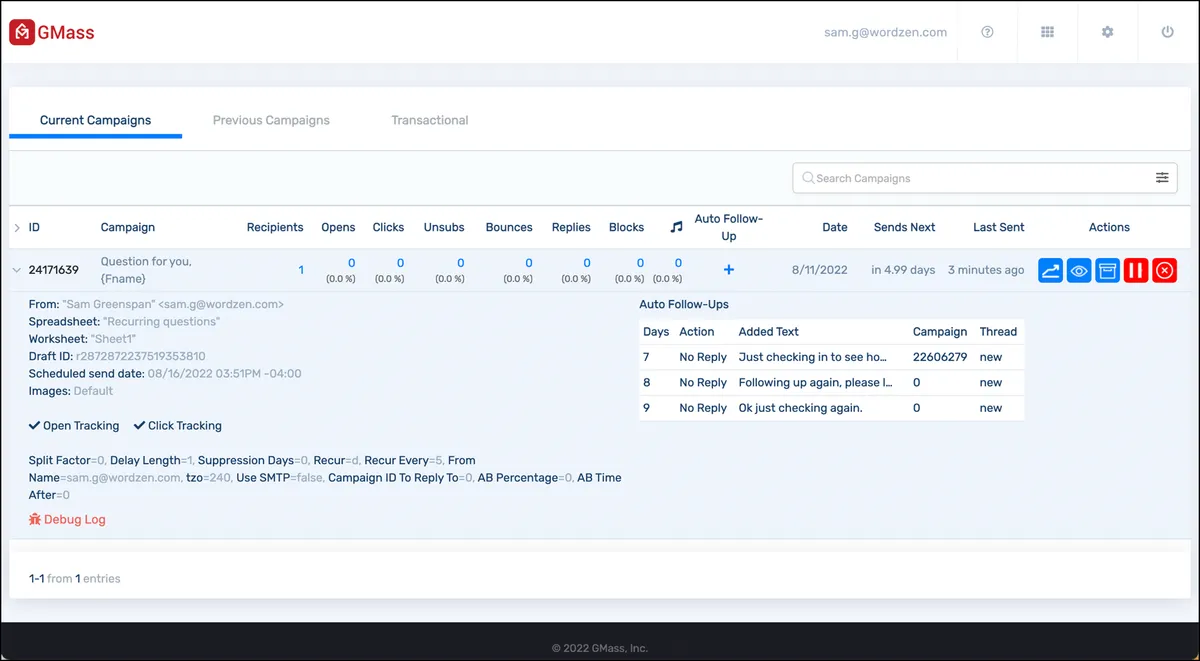Focus the Search Campaigns field
Screen dimensions: 1200x661
pos(985,178)
